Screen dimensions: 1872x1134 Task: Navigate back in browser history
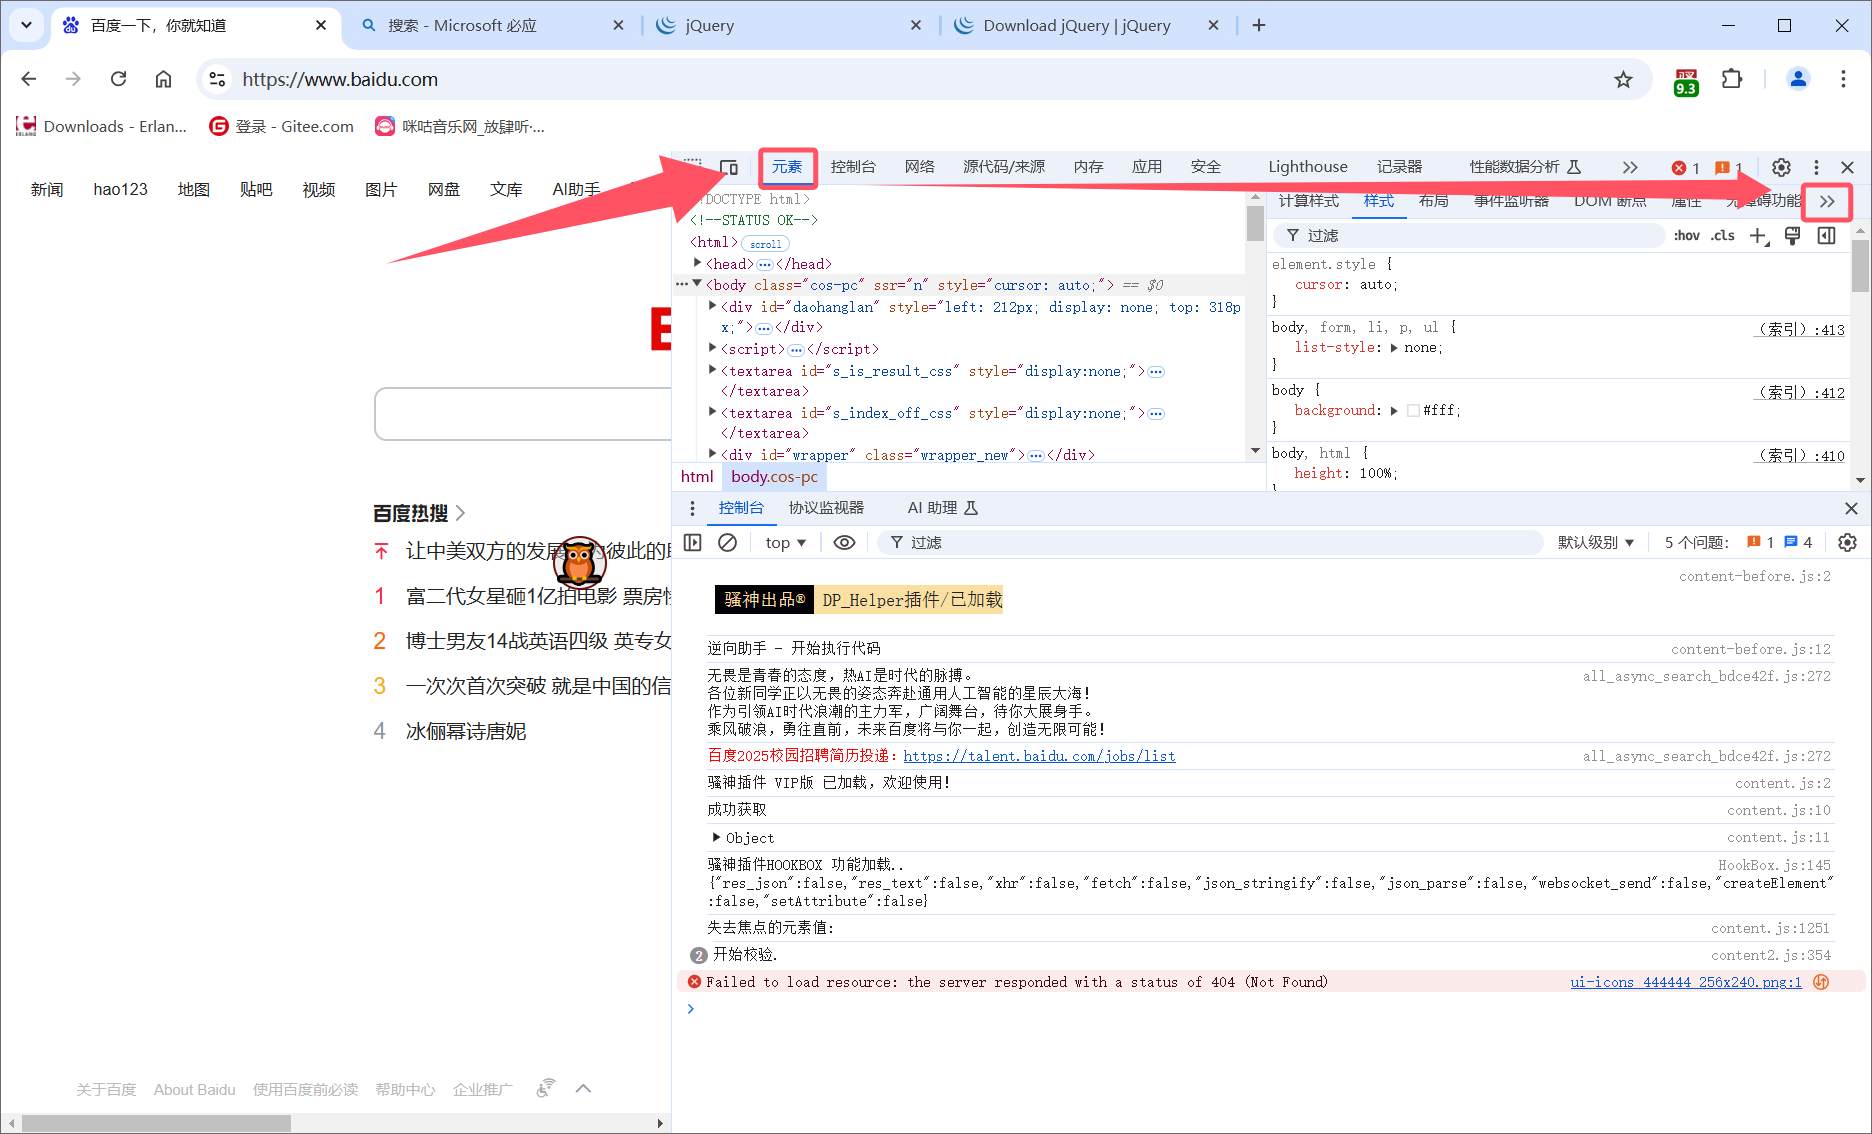[x=28, y=79]
